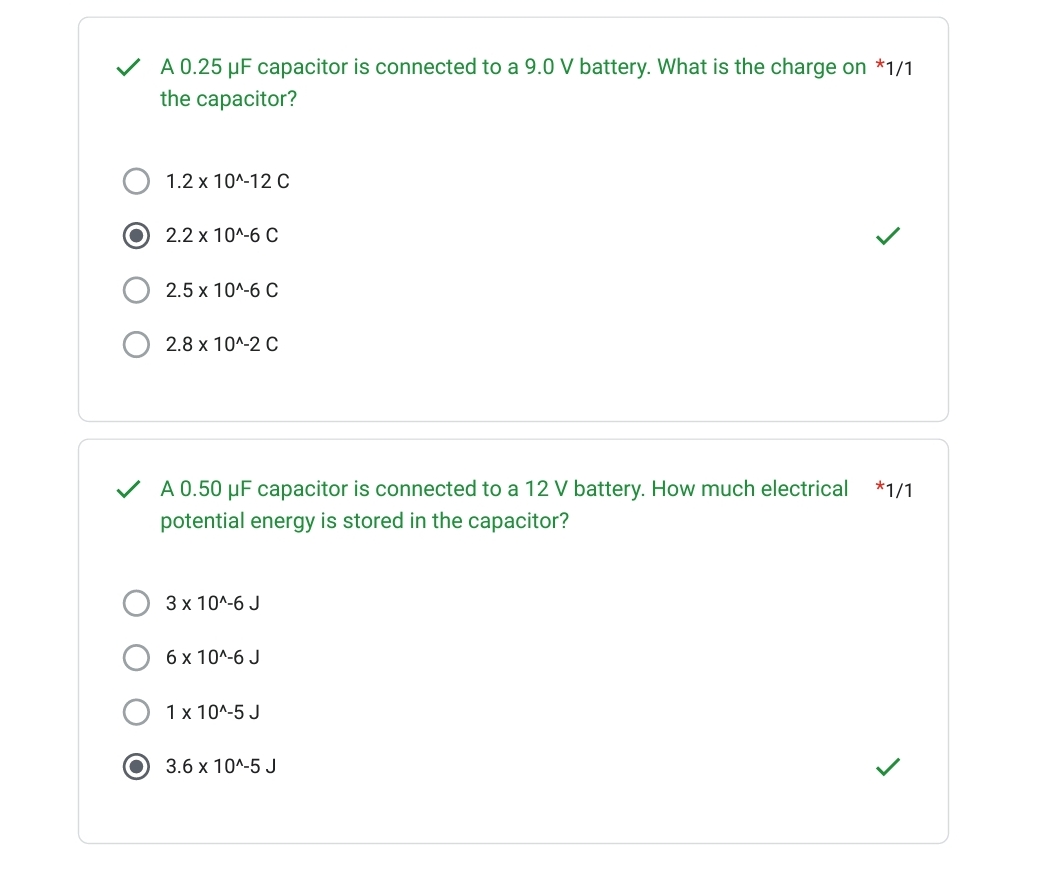Click the green checkmark beside the second question
This screenshot has height=888, width=1053.
tap(130, 490)
